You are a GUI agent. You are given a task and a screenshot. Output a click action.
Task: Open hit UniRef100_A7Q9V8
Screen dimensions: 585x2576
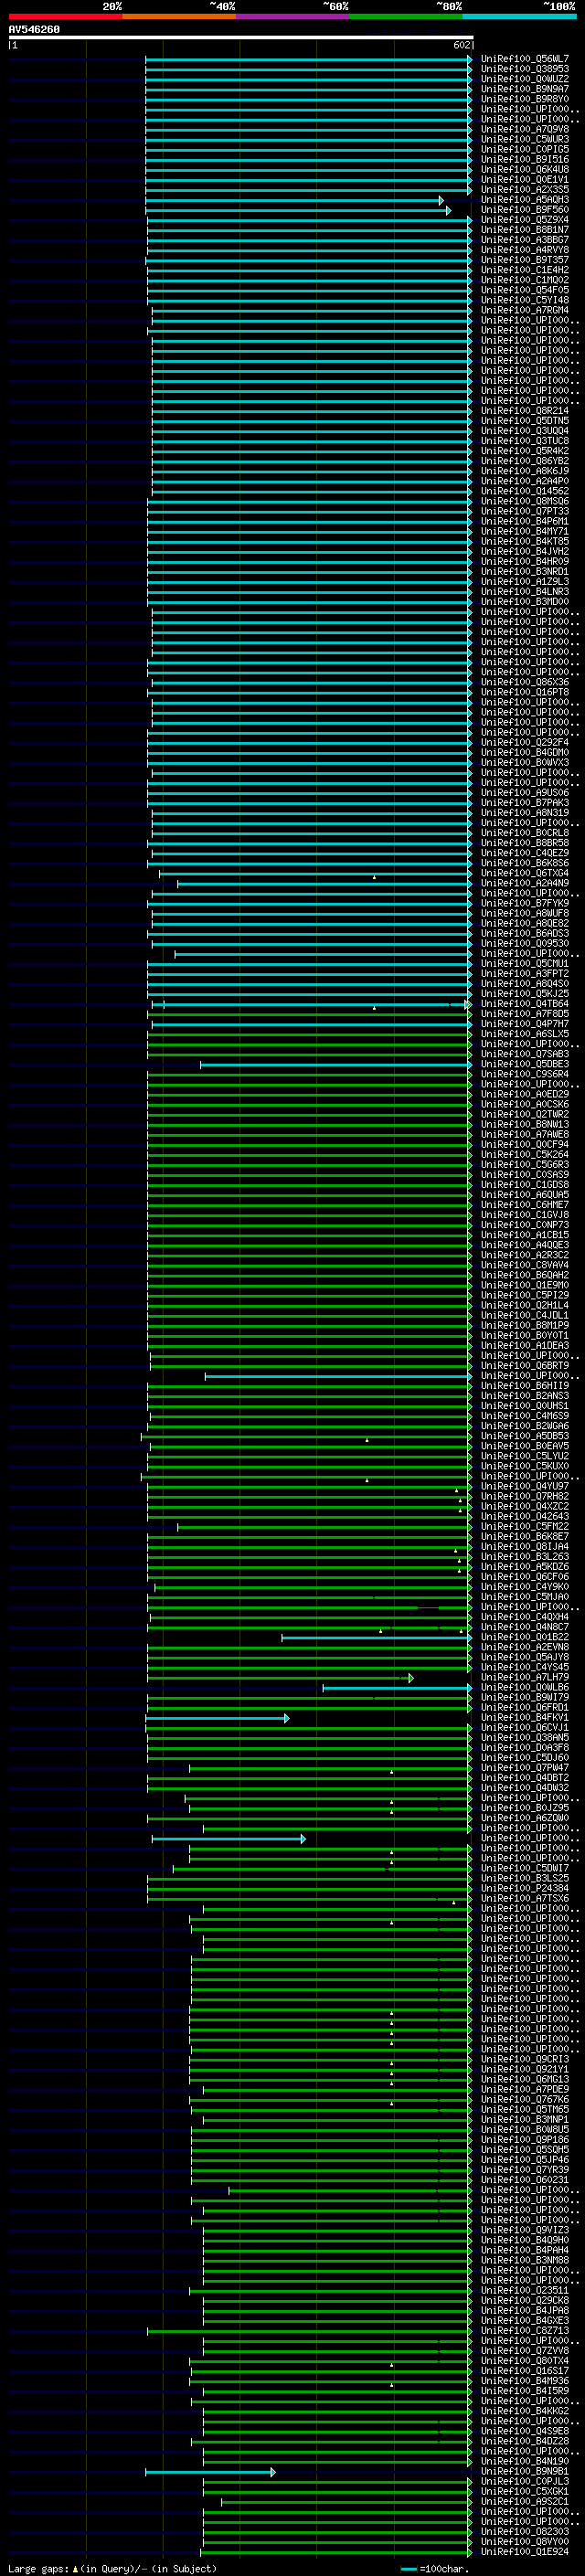tap(524, 129)
